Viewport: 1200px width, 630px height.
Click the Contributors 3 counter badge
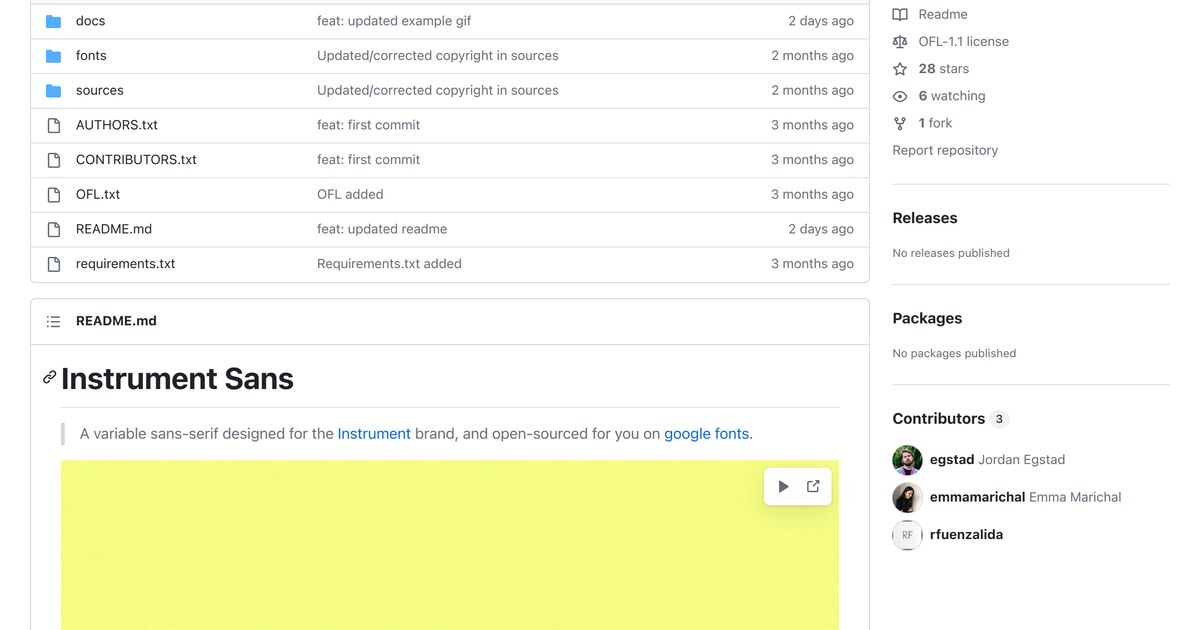point(999,418)
